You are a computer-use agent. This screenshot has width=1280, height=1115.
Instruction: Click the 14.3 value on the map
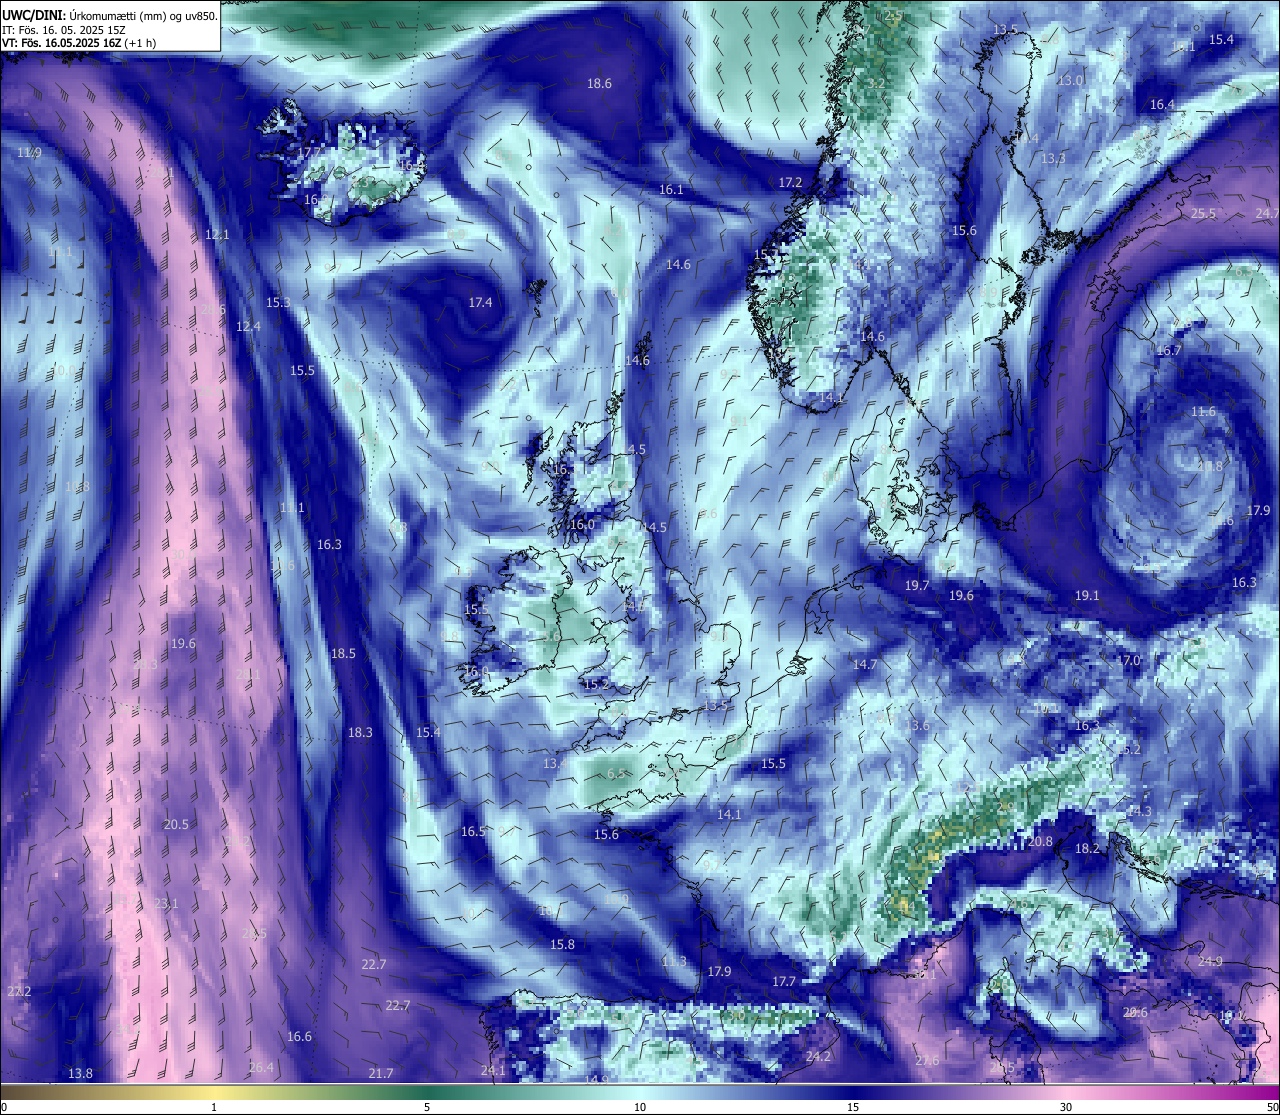[x=1139, y=811]
